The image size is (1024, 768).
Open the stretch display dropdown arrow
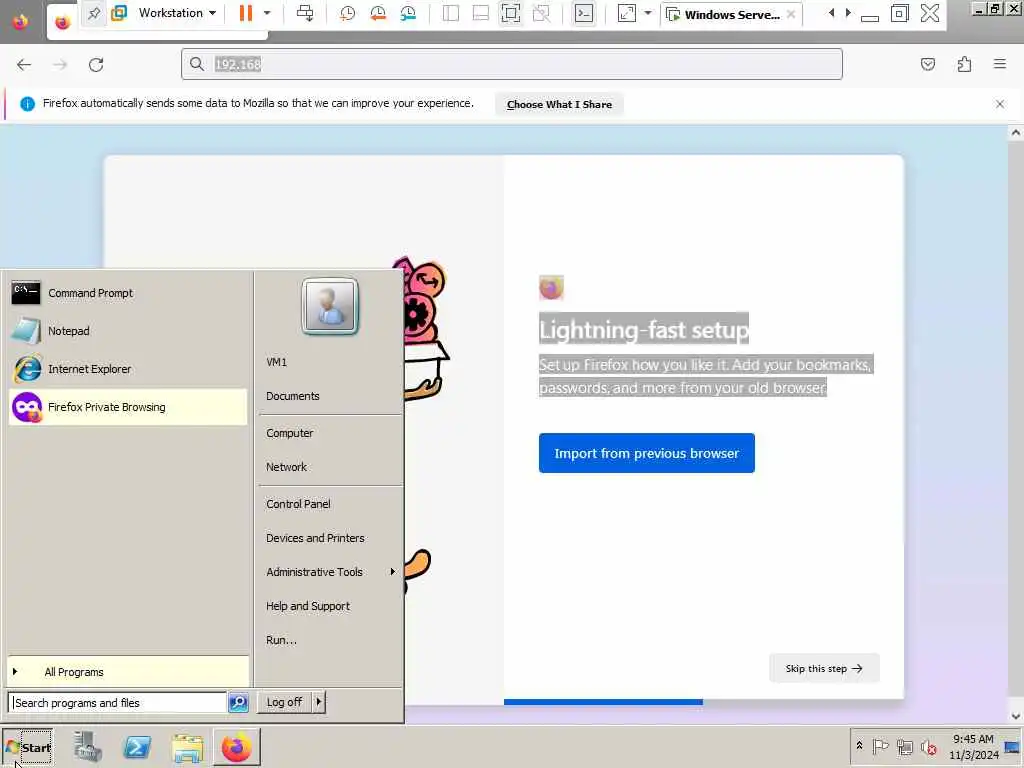648,13
